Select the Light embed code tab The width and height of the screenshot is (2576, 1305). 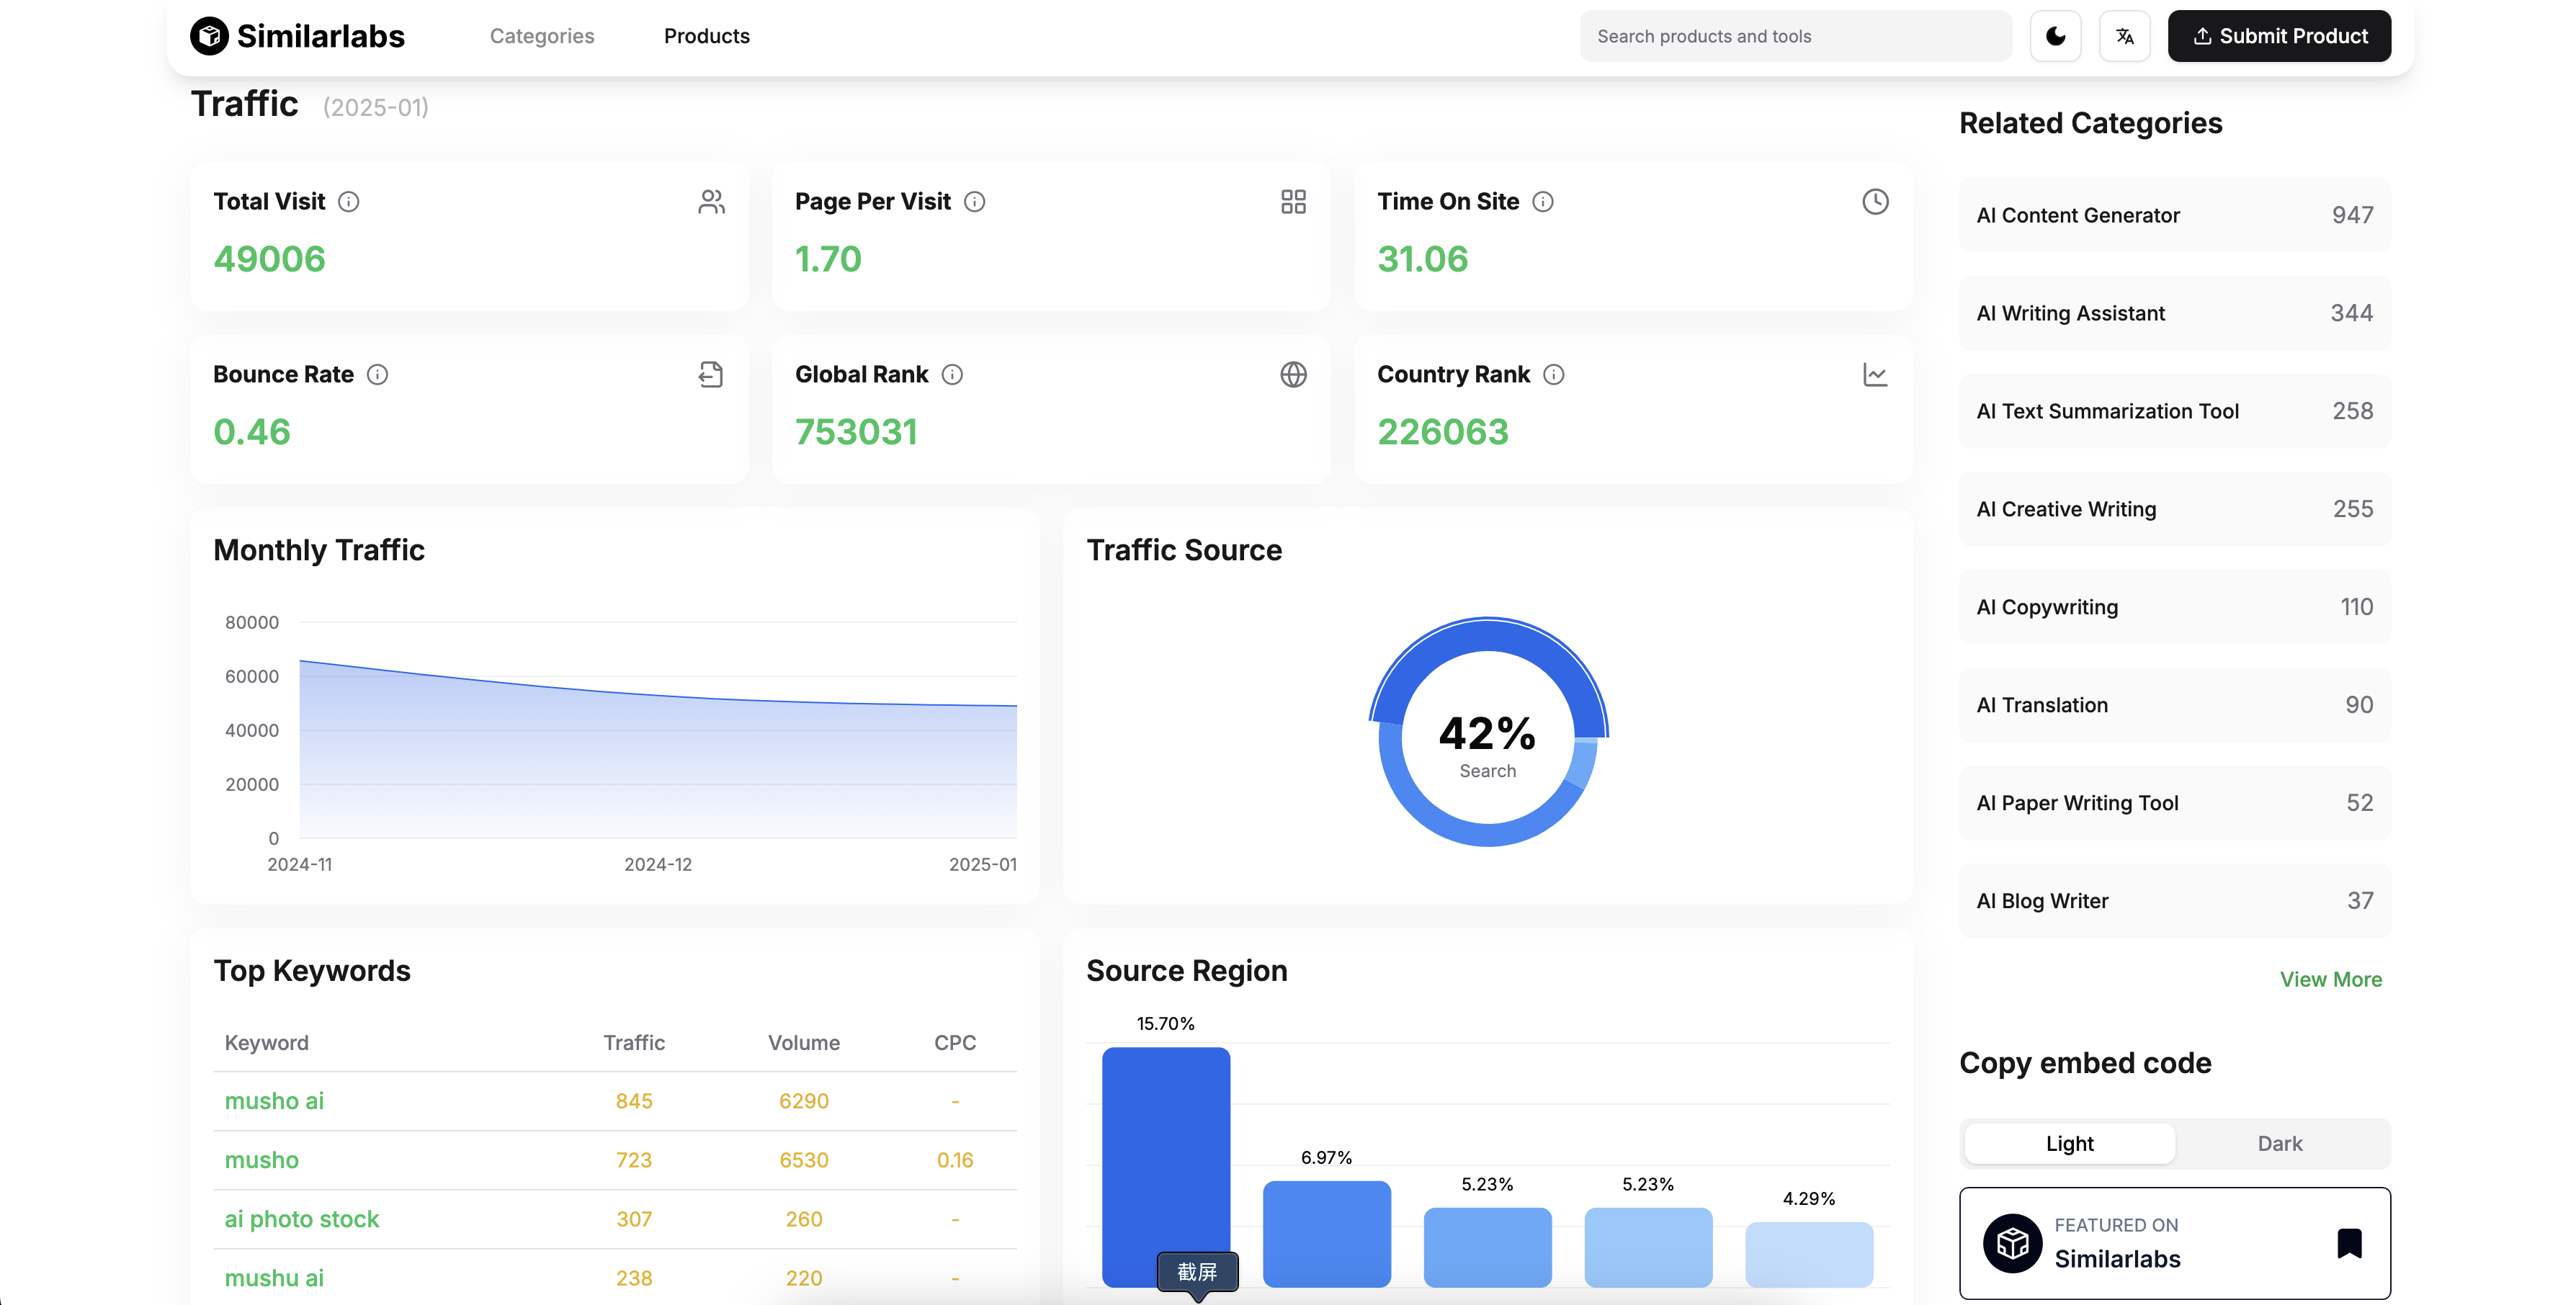coord(2069,1144)
